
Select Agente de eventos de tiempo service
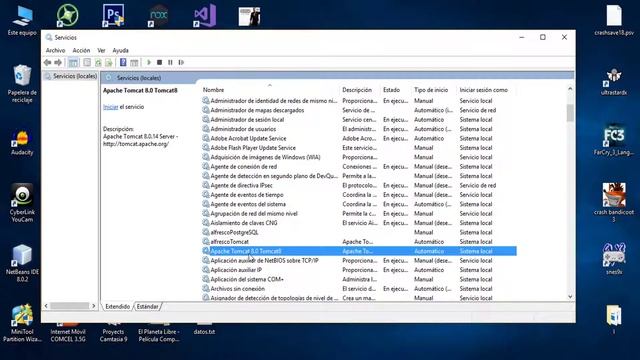pos(359,195)
